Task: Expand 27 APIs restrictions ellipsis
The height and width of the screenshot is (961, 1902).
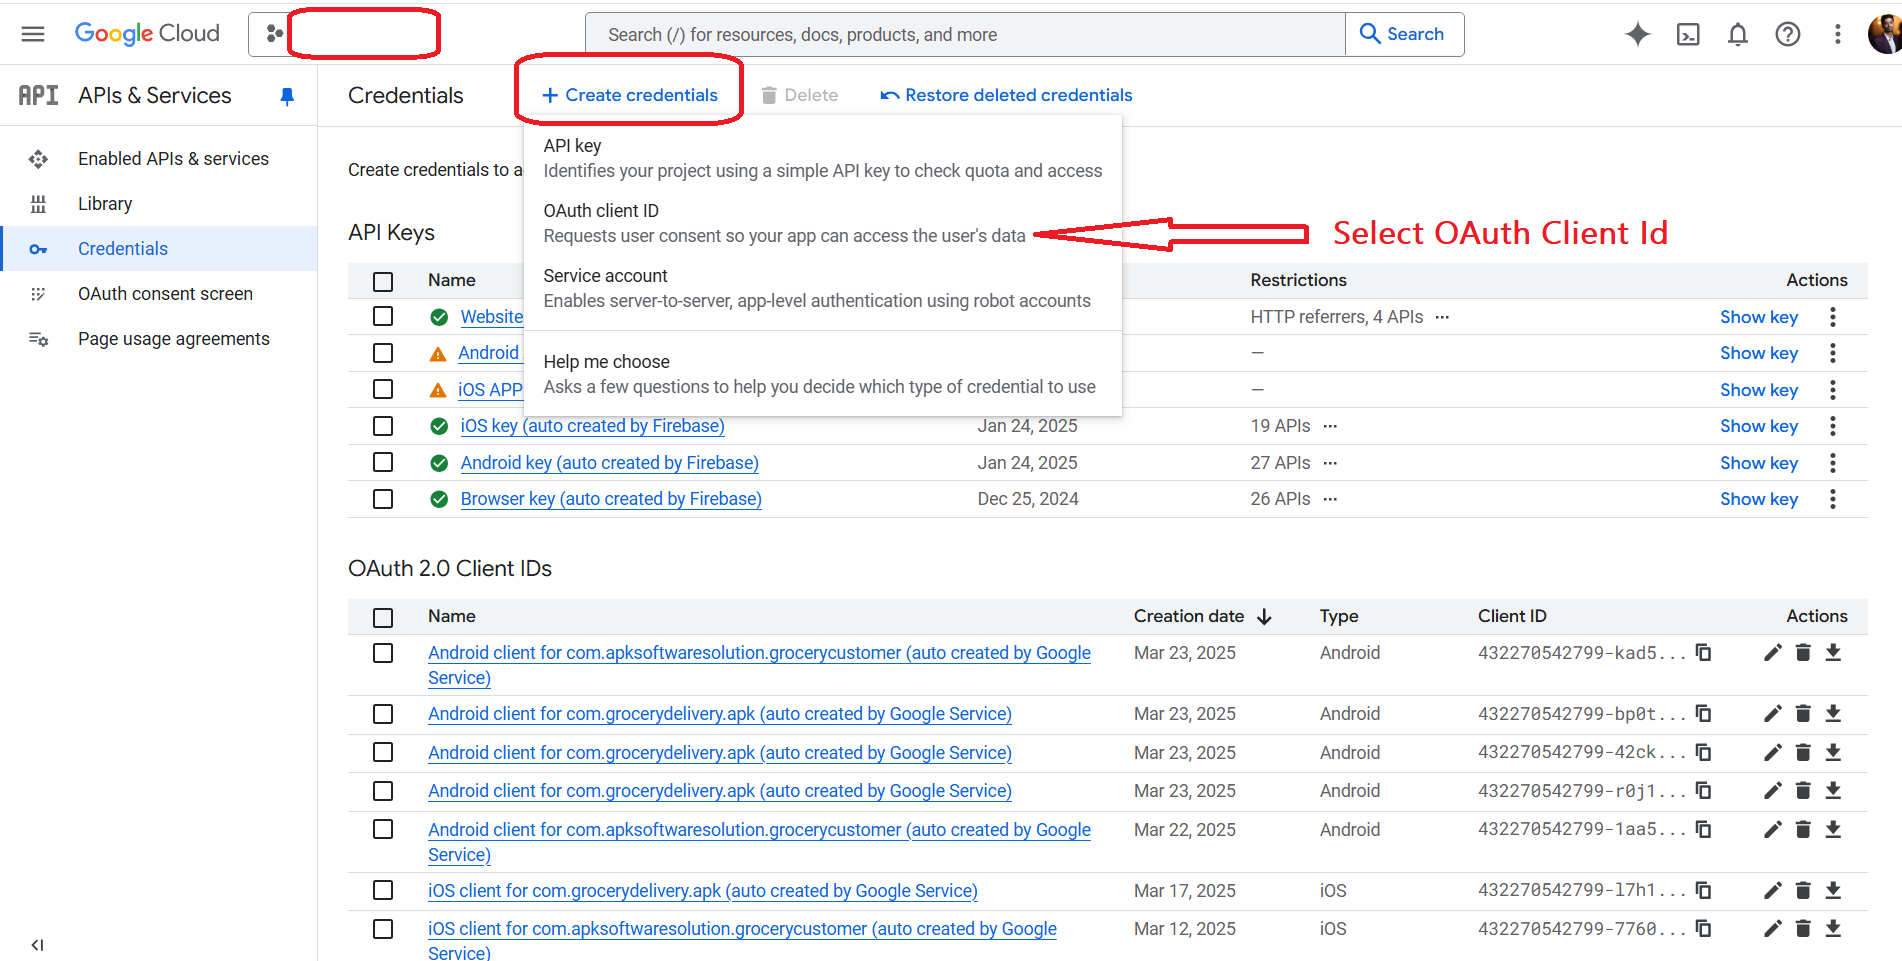Action: point(1330,463)
